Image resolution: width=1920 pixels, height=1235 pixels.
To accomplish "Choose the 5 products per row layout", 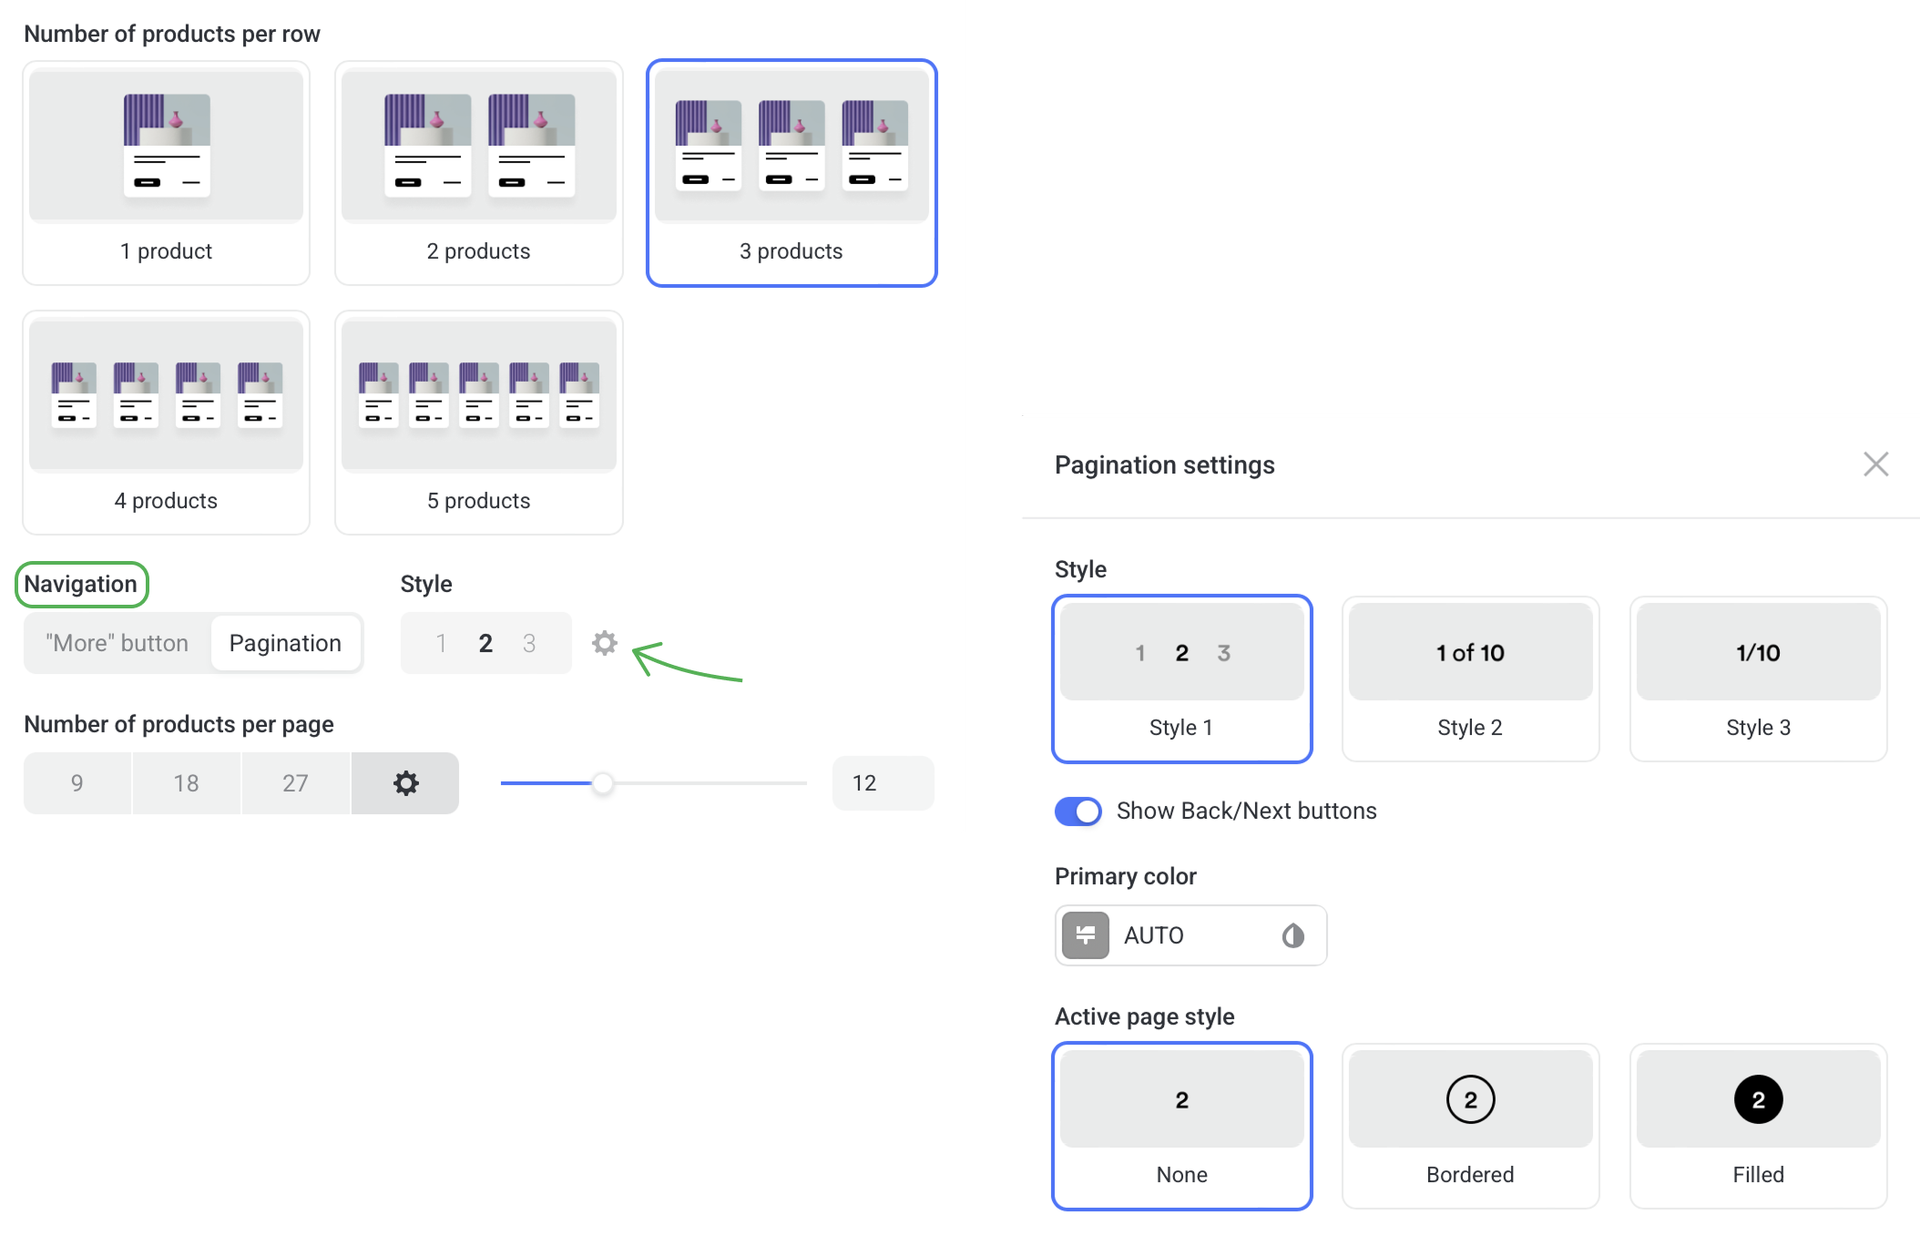I will coord(478,422).
